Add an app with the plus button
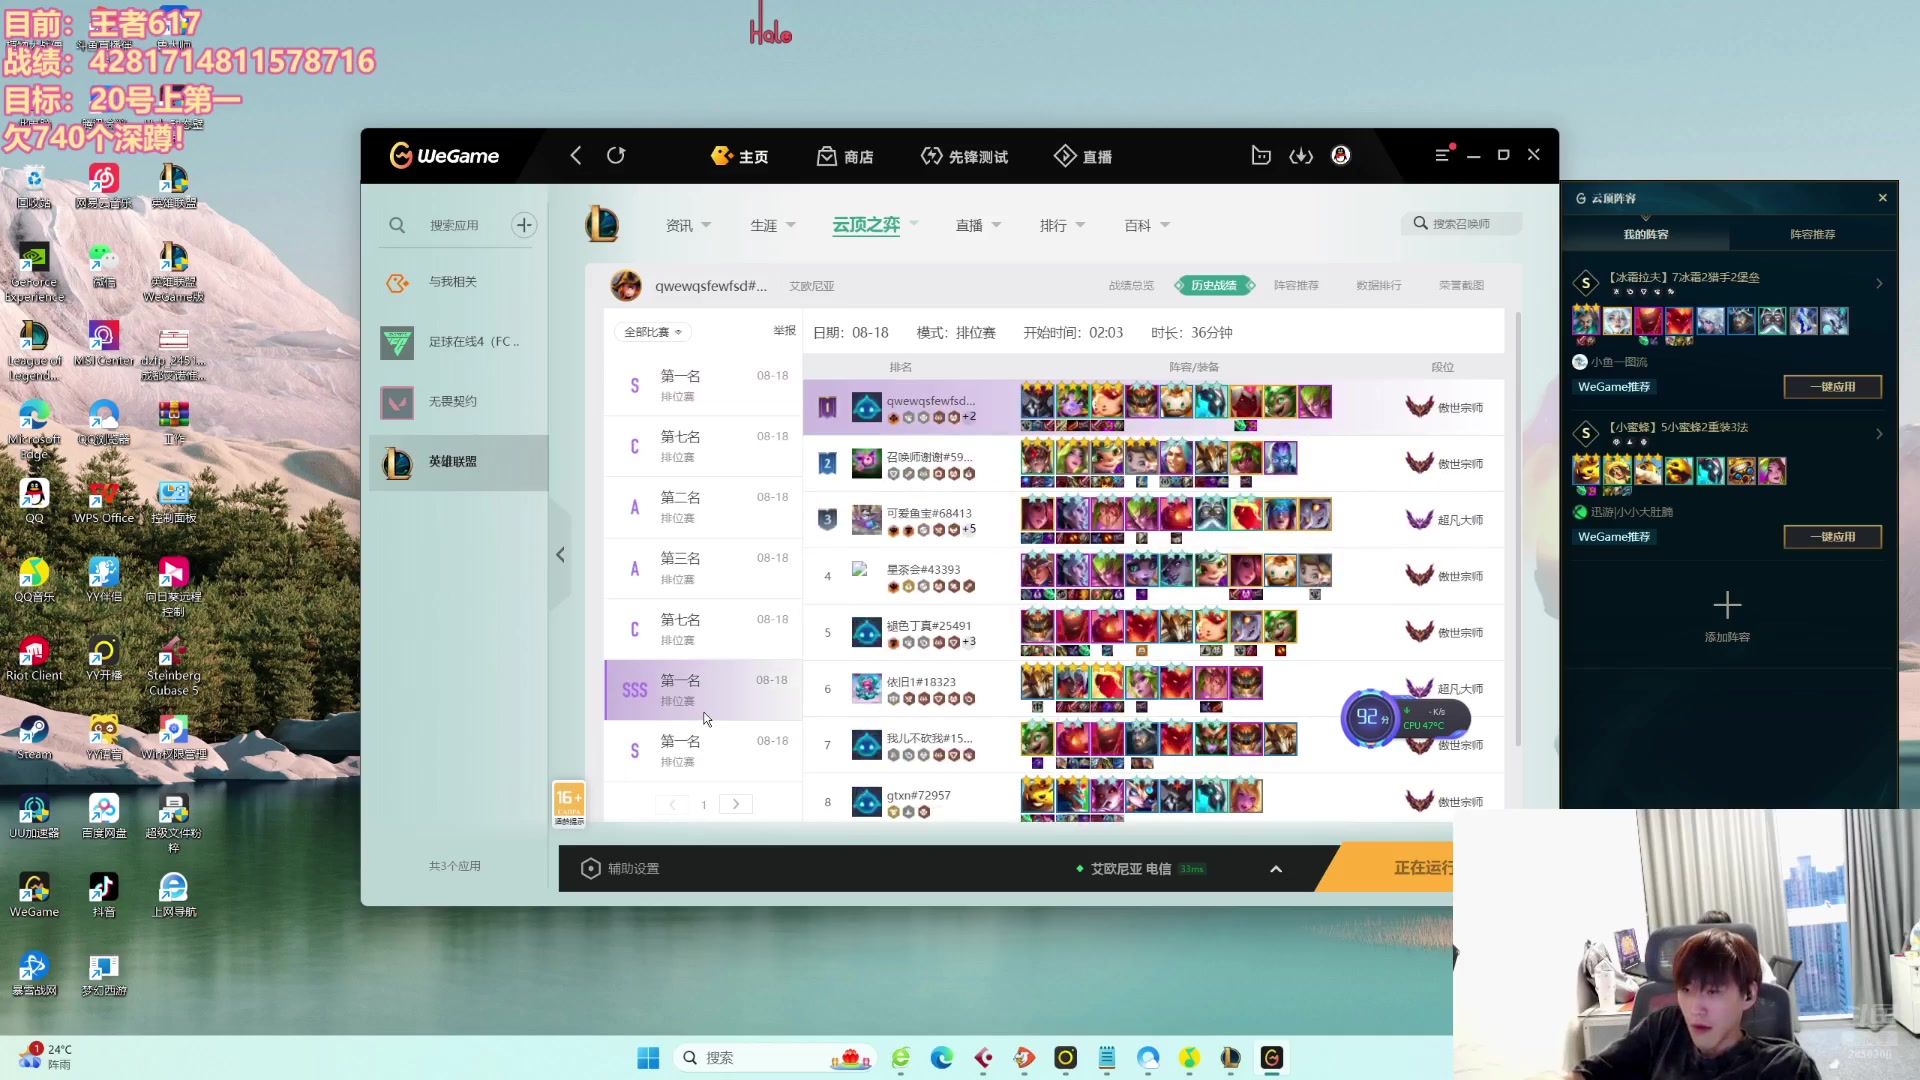Viewport: 1920px width, 1080px height. point(524,225)
